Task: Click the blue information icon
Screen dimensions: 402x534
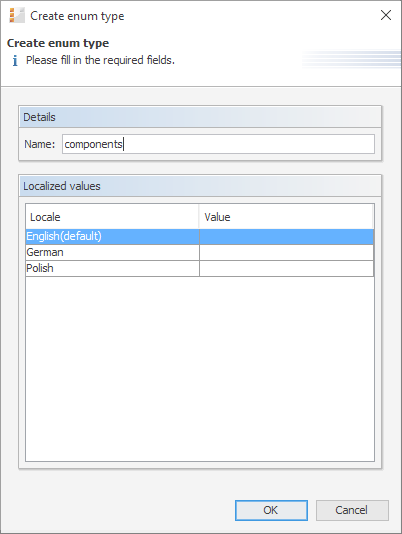Action: click(x=15, y=61)
